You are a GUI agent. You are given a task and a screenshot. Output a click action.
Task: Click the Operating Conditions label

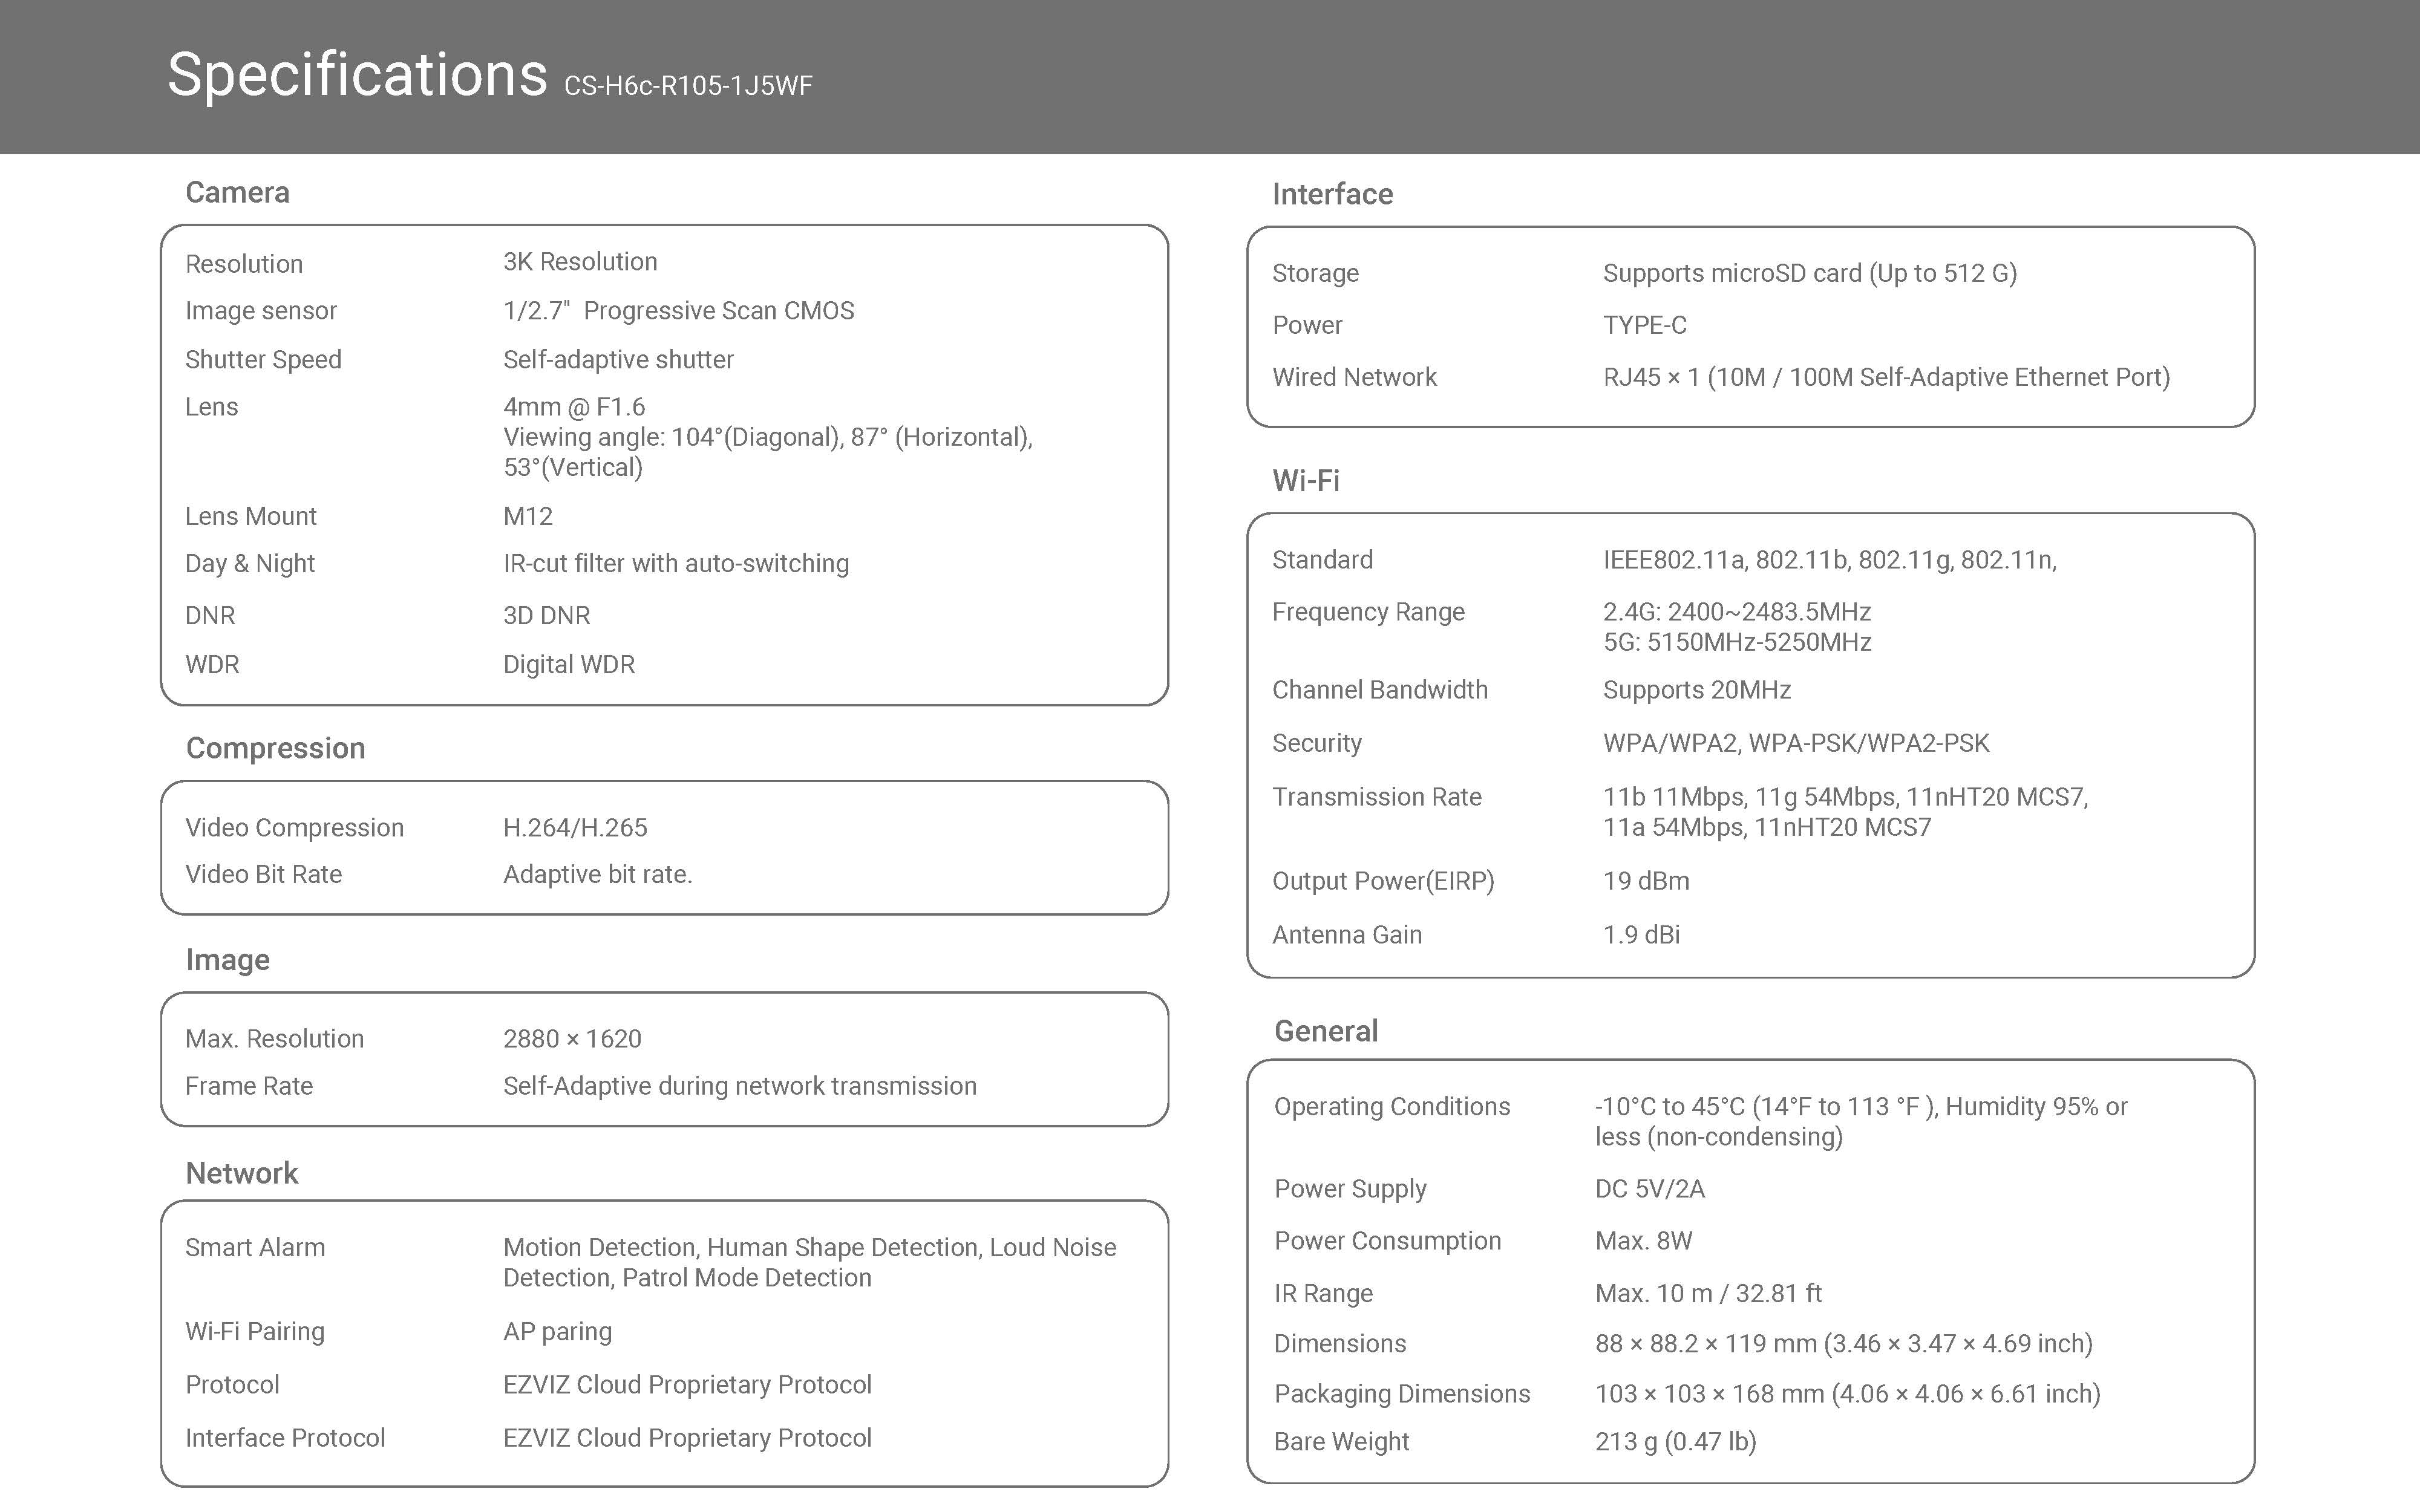pyautogui.click(x=1391, y=1107)
